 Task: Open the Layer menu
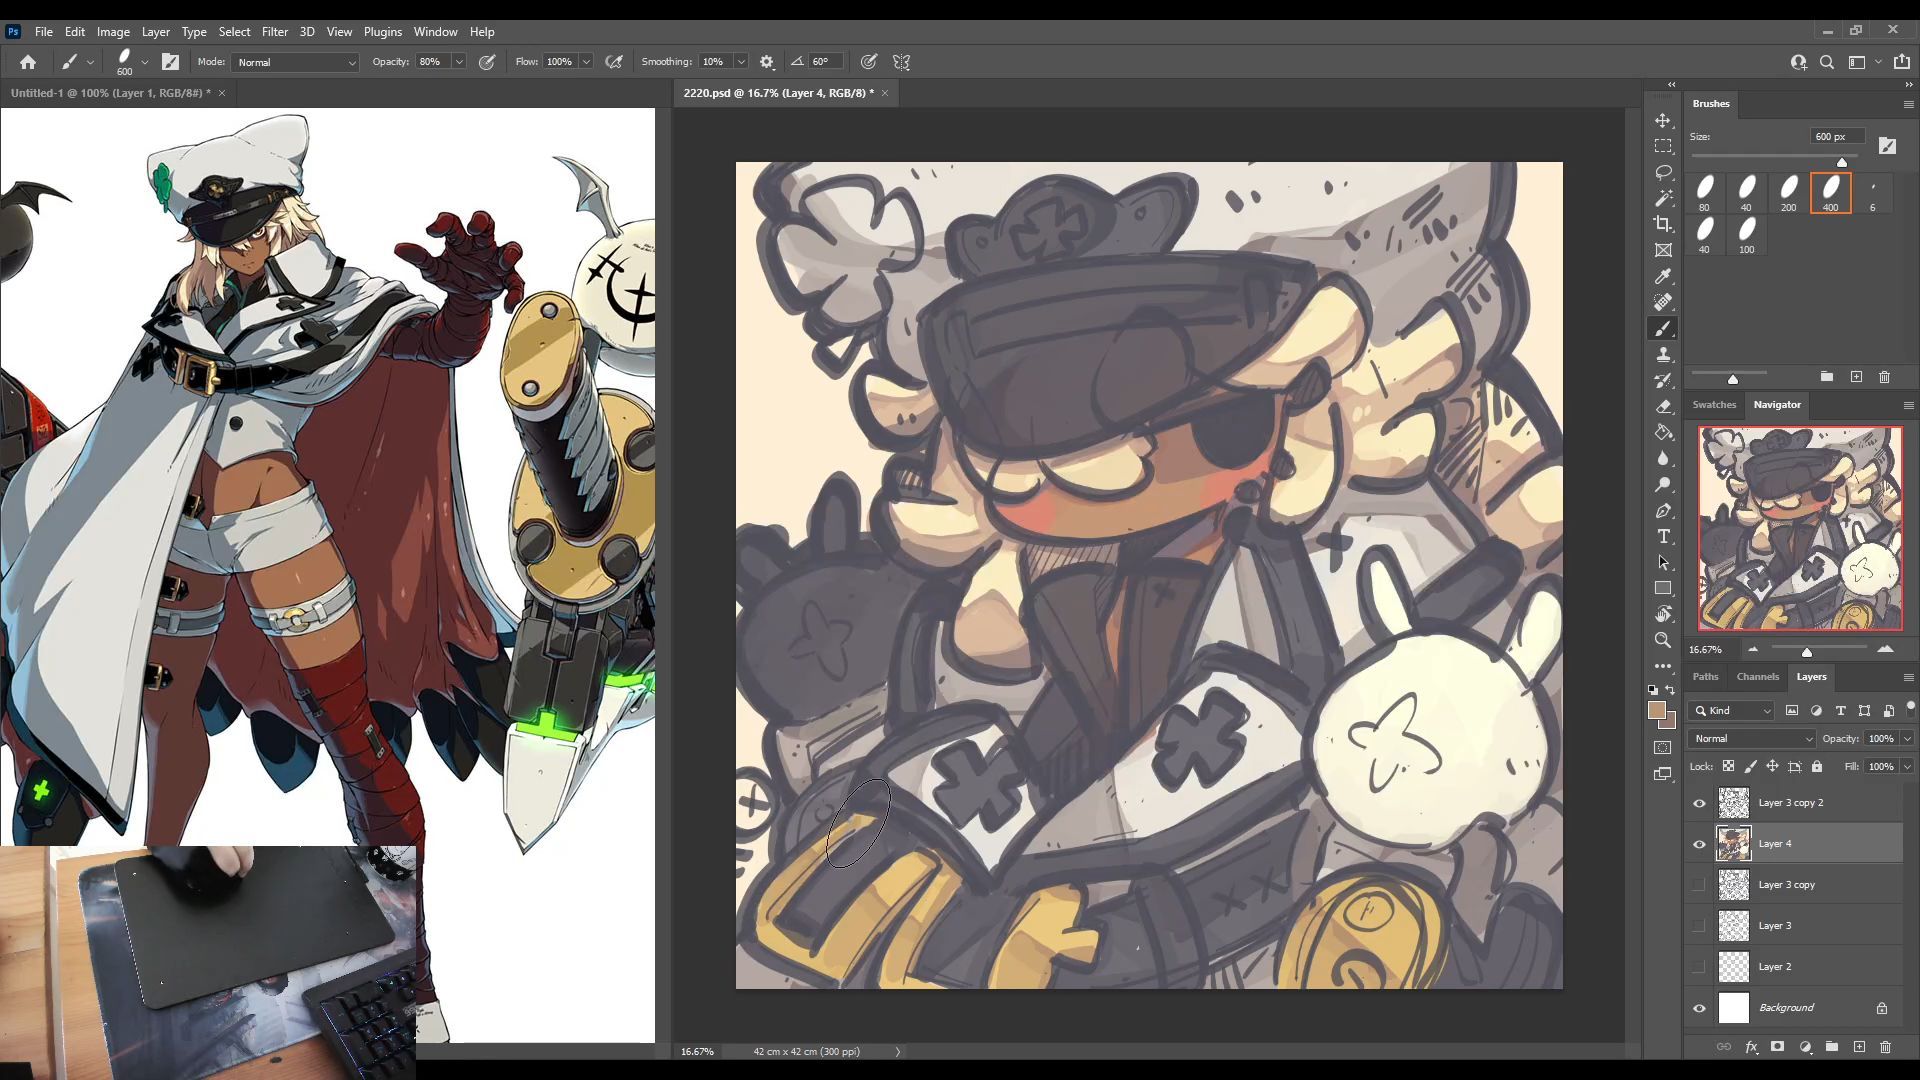(155, 32)
